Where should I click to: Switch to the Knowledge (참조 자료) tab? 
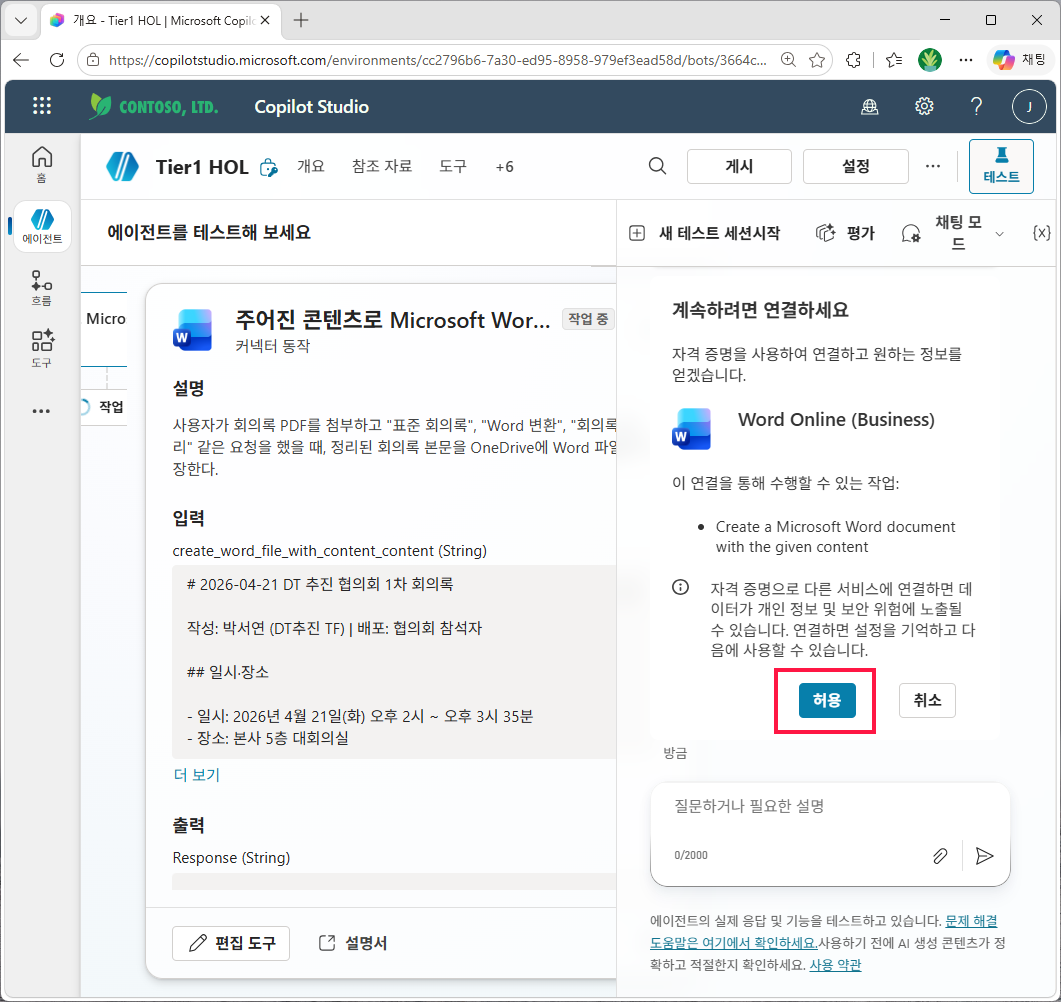pyautogui.click(x=382, y=166)
